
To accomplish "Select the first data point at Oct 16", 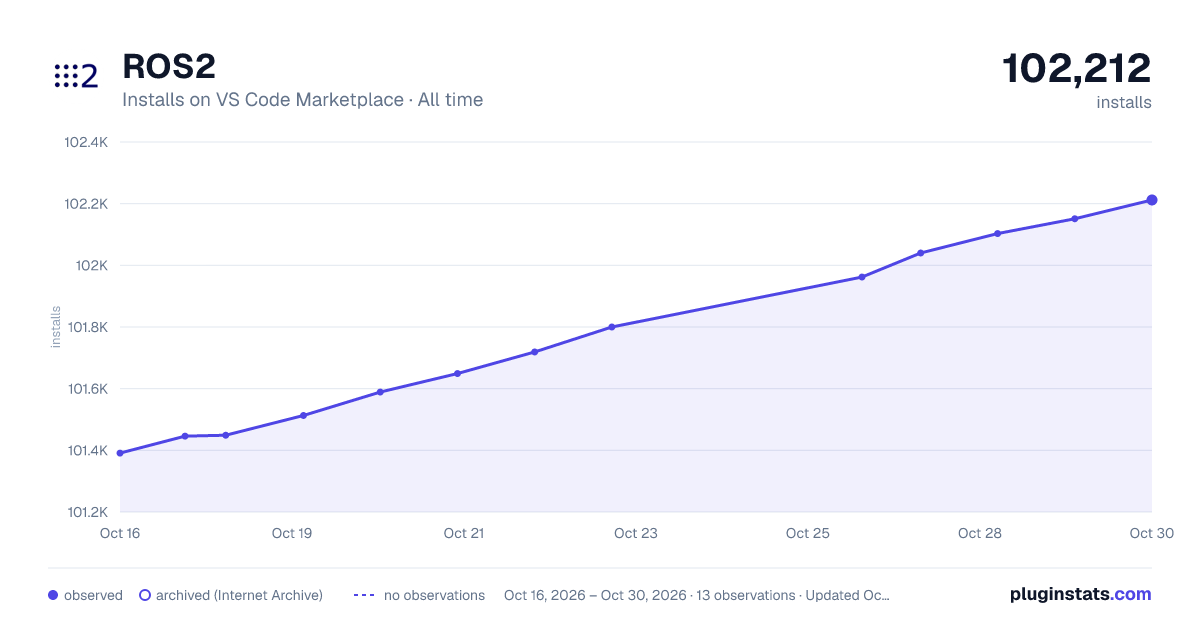I will [120, 453].
